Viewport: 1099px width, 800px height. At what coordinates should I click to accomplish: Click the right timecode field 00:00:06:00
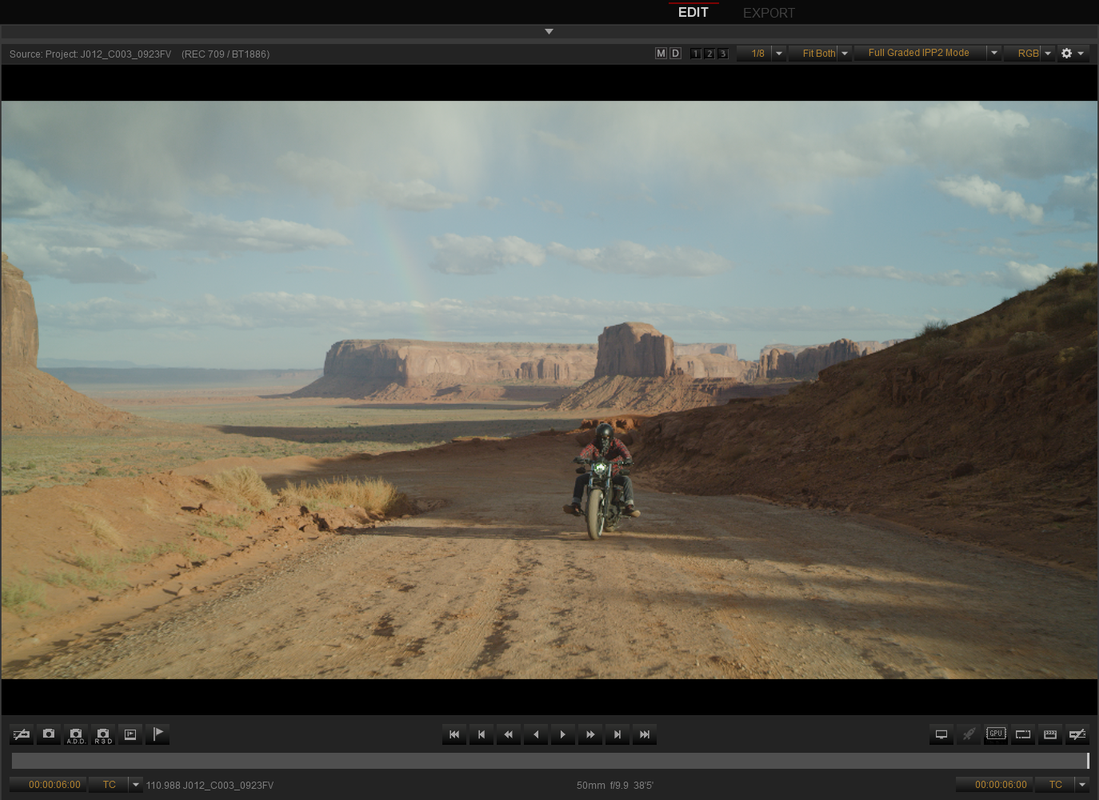click(995, 785)
